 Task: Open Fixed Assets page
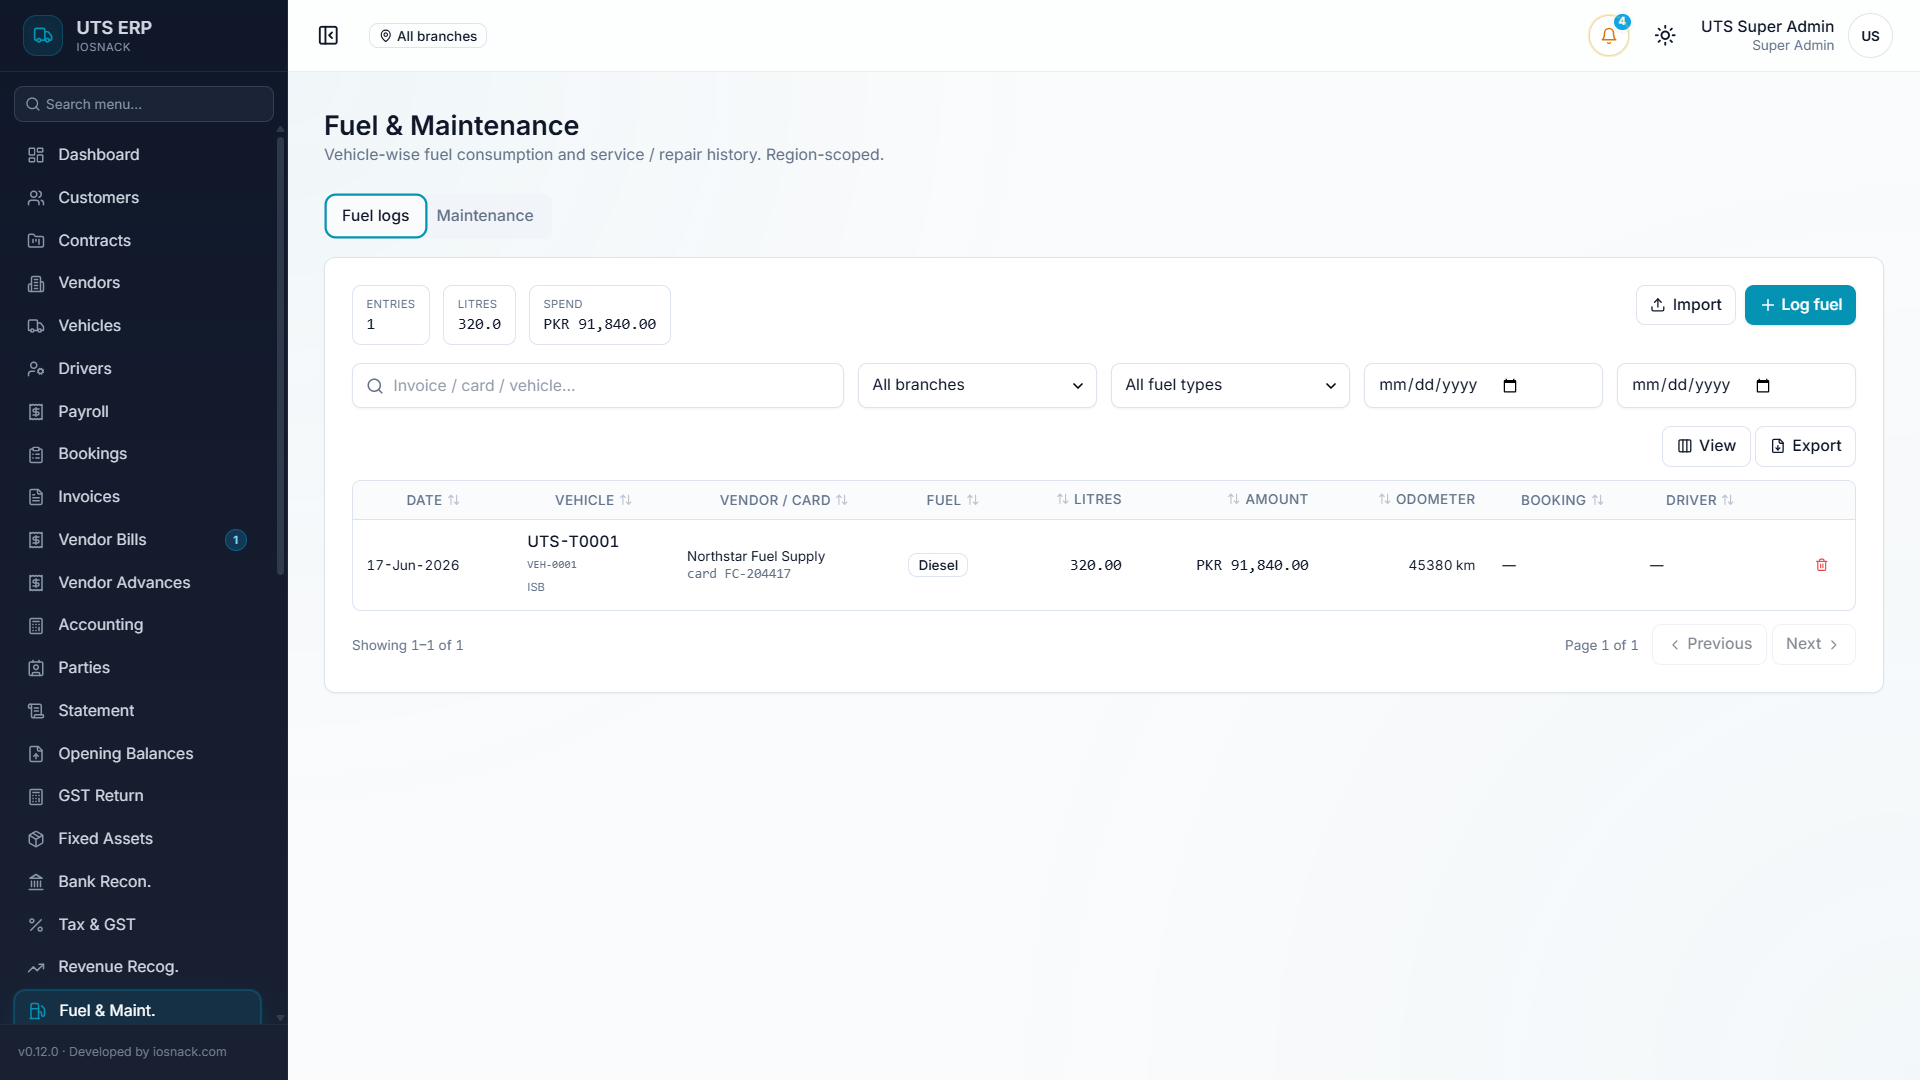coord(138,839)
